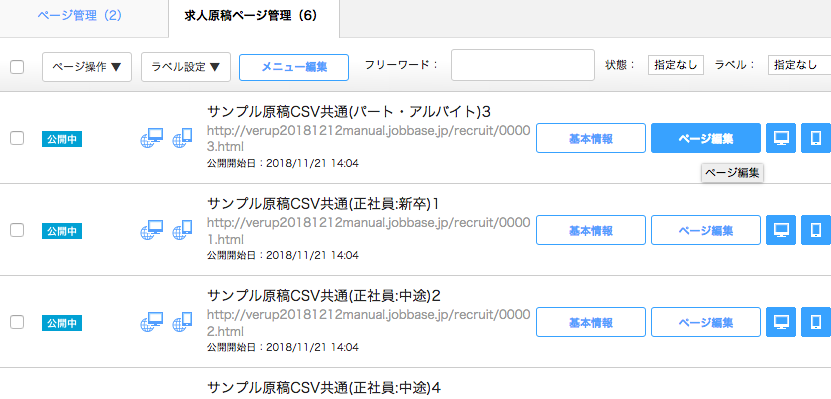Focus the フリーワード search field
The image size is (831, 399).
click(x=523, y=65)
